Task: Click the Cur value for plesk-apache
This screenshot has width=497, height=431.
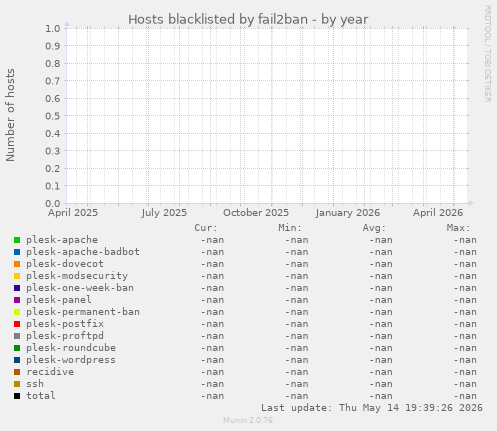Action: 212,240
